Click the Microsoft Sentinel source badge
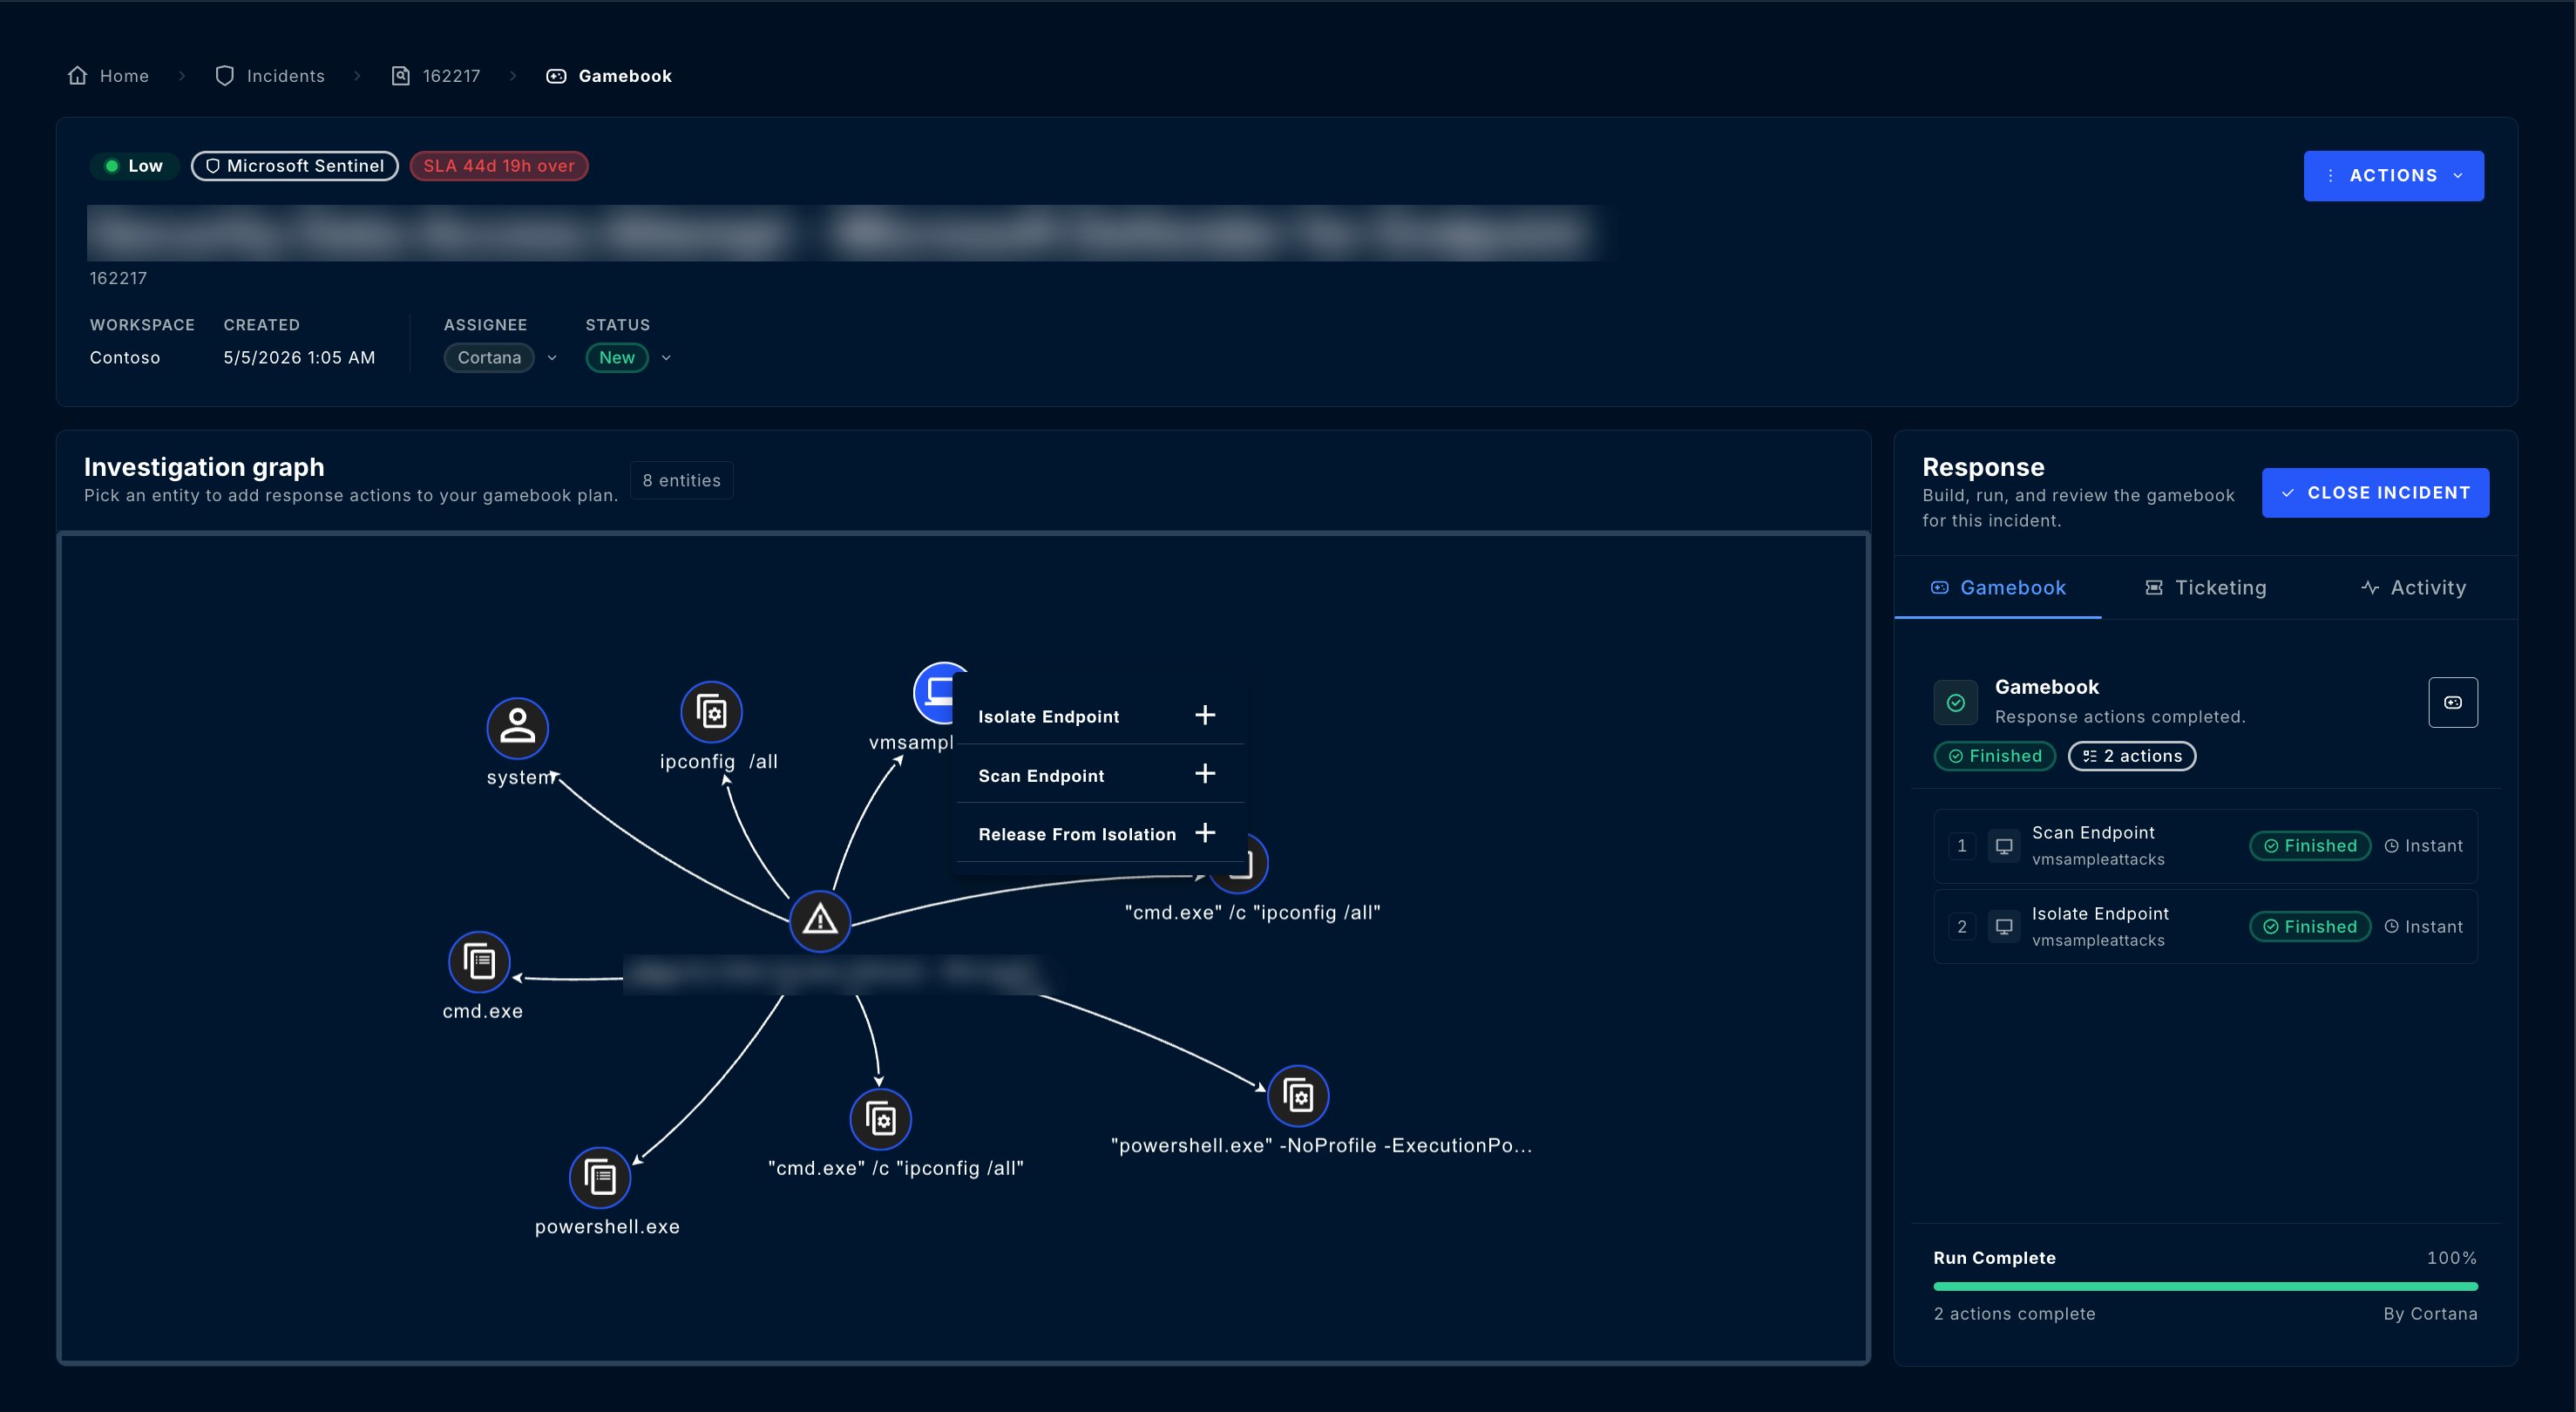Image resolution: width=2576 pixels, height=1412 pixels. point(295,166)
